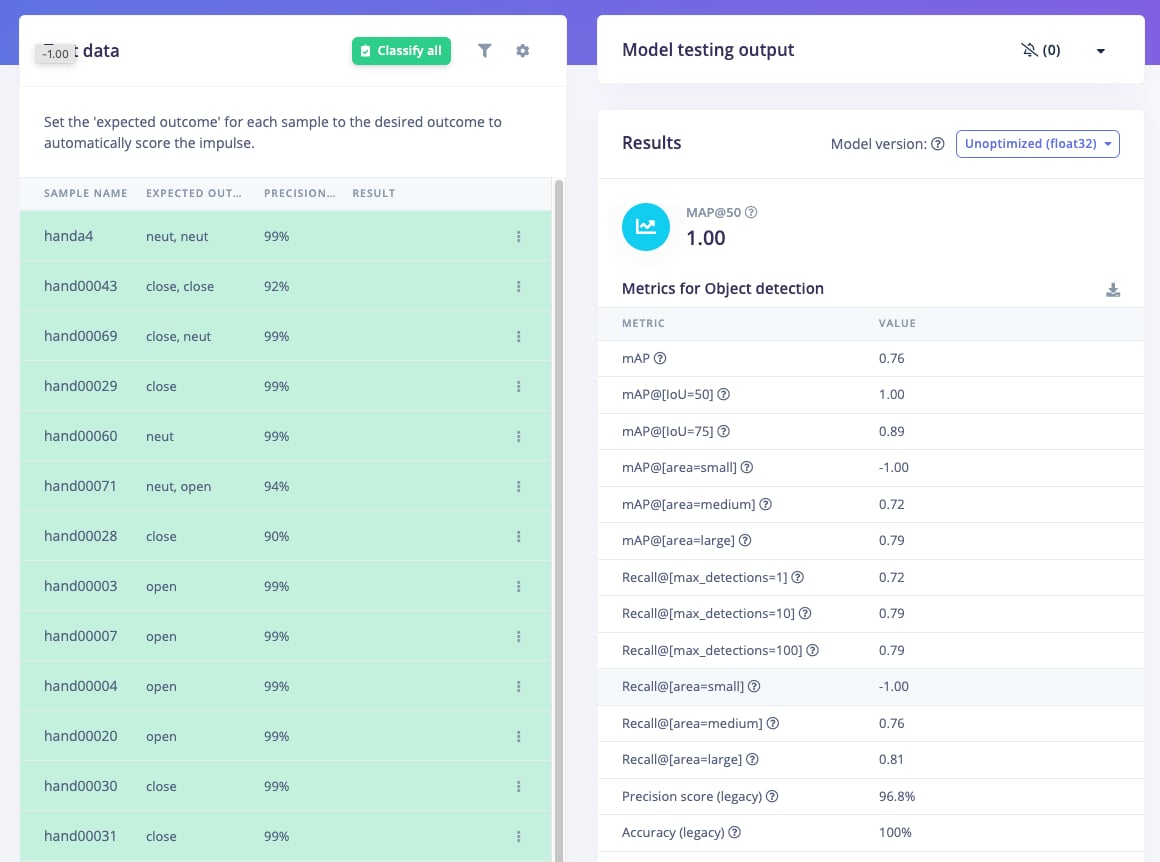
Task: Show help for Accuracy (legacy)
Action: pos(735,832)
